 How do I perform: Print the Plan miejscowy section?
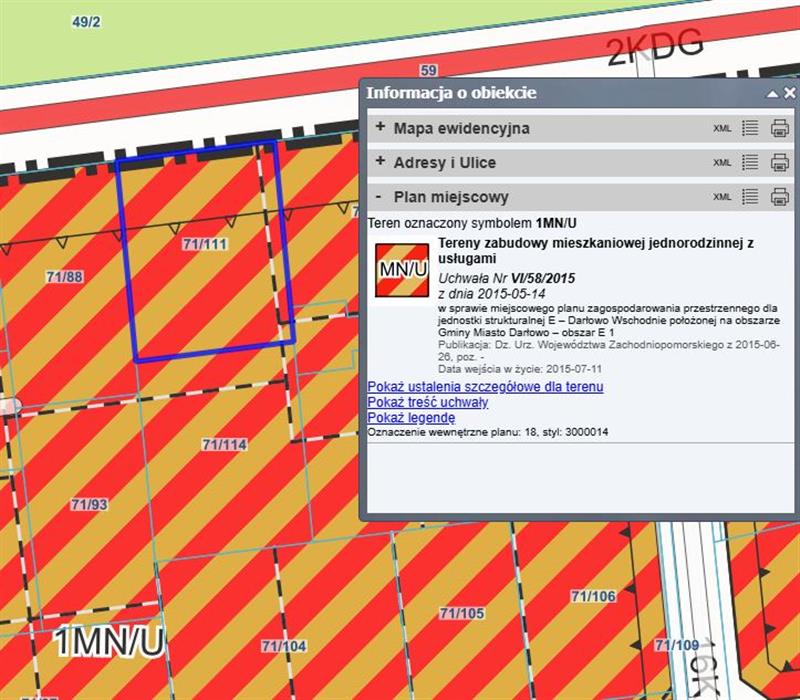(x=780, y=197)
